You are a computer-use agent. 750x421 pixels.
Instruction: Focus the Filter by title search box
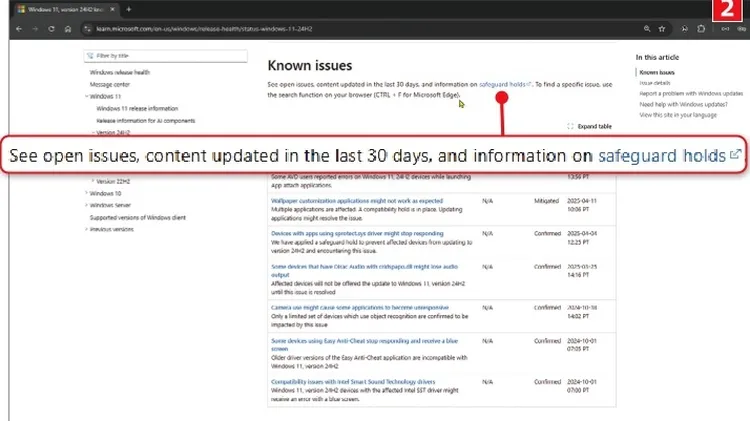click(165, 56)
